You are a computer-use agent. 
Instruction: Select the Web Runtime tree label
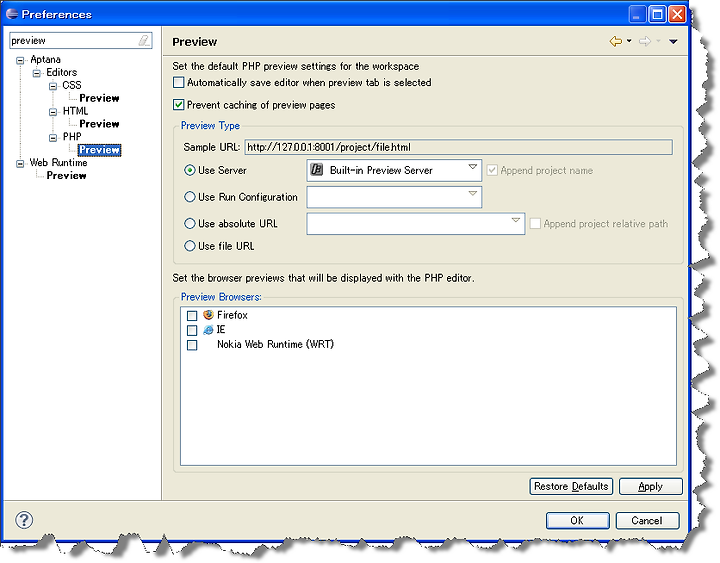pyautogui.click(x=58, y=163)
